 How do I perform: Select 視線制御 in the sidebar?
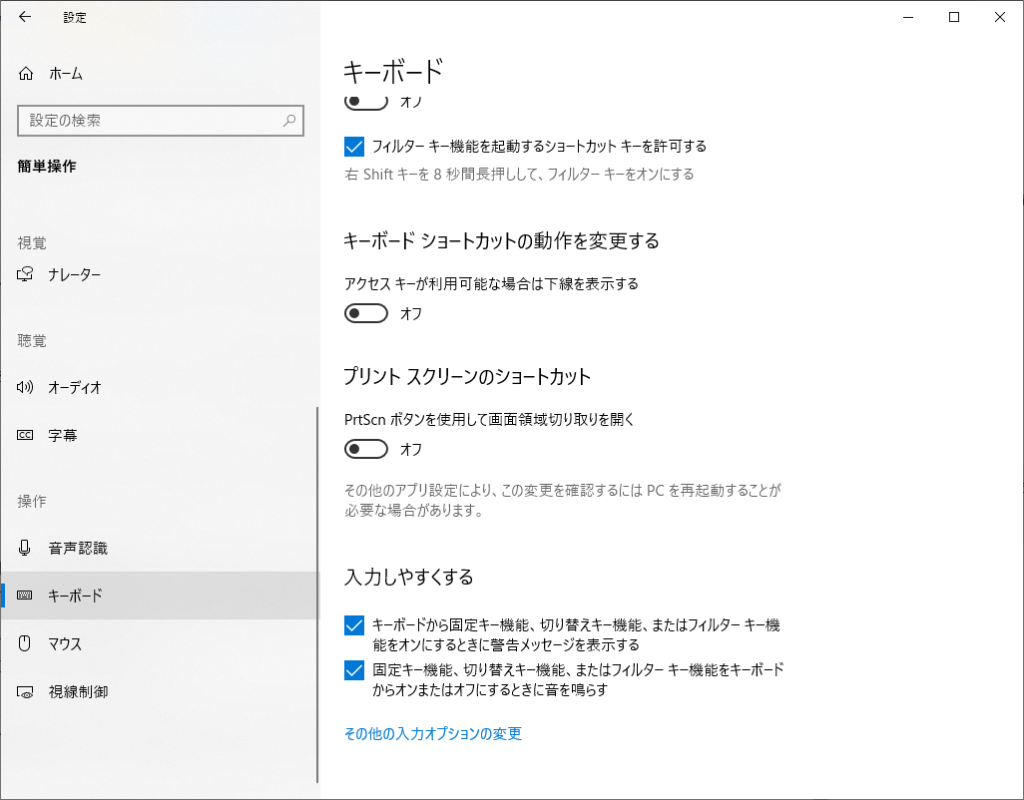pyautogui.click(x=160, y=692)
